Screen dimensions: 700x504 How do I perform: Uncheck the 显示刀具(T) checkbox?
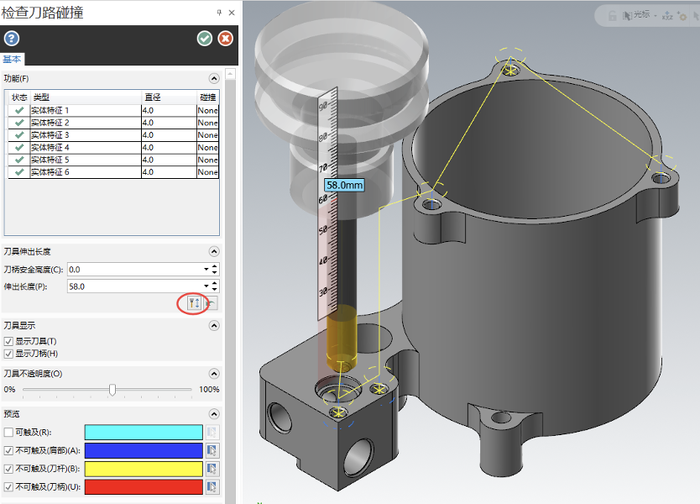click(8, 342)
